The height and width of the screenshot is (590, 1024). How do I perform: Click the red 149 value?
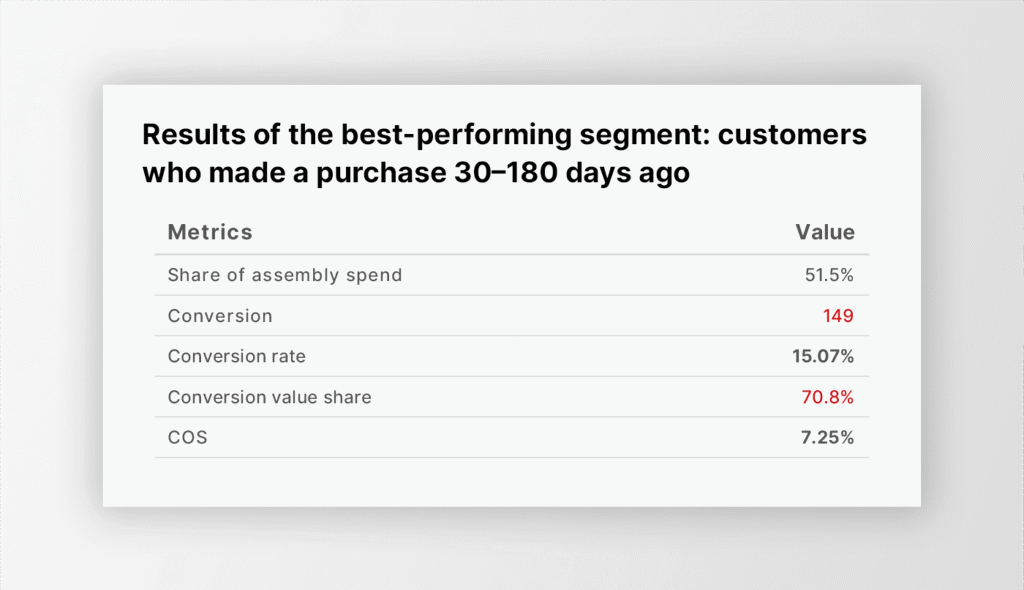838,316
